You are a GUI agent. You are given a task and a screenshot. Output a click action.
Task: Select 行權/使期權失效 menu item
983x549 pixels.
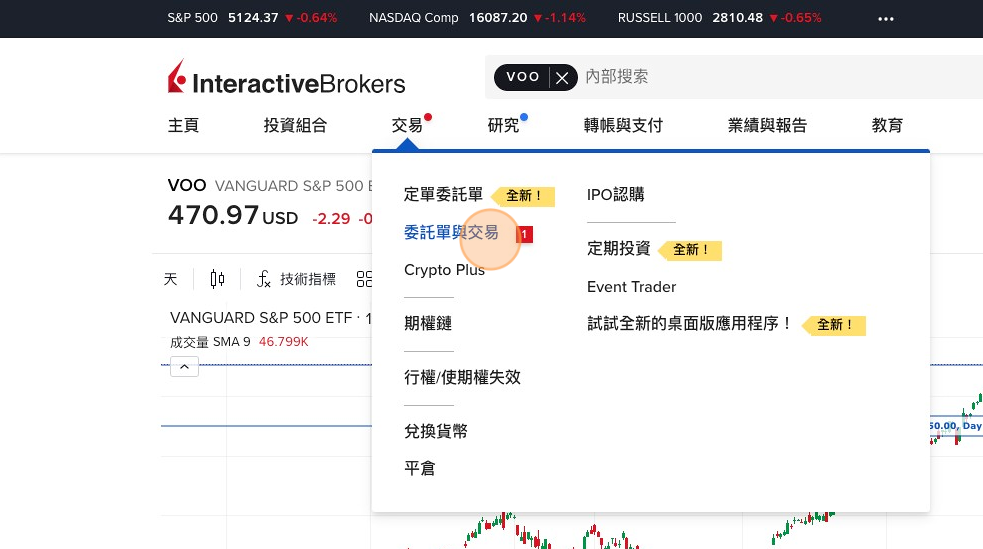pos(462,377)
